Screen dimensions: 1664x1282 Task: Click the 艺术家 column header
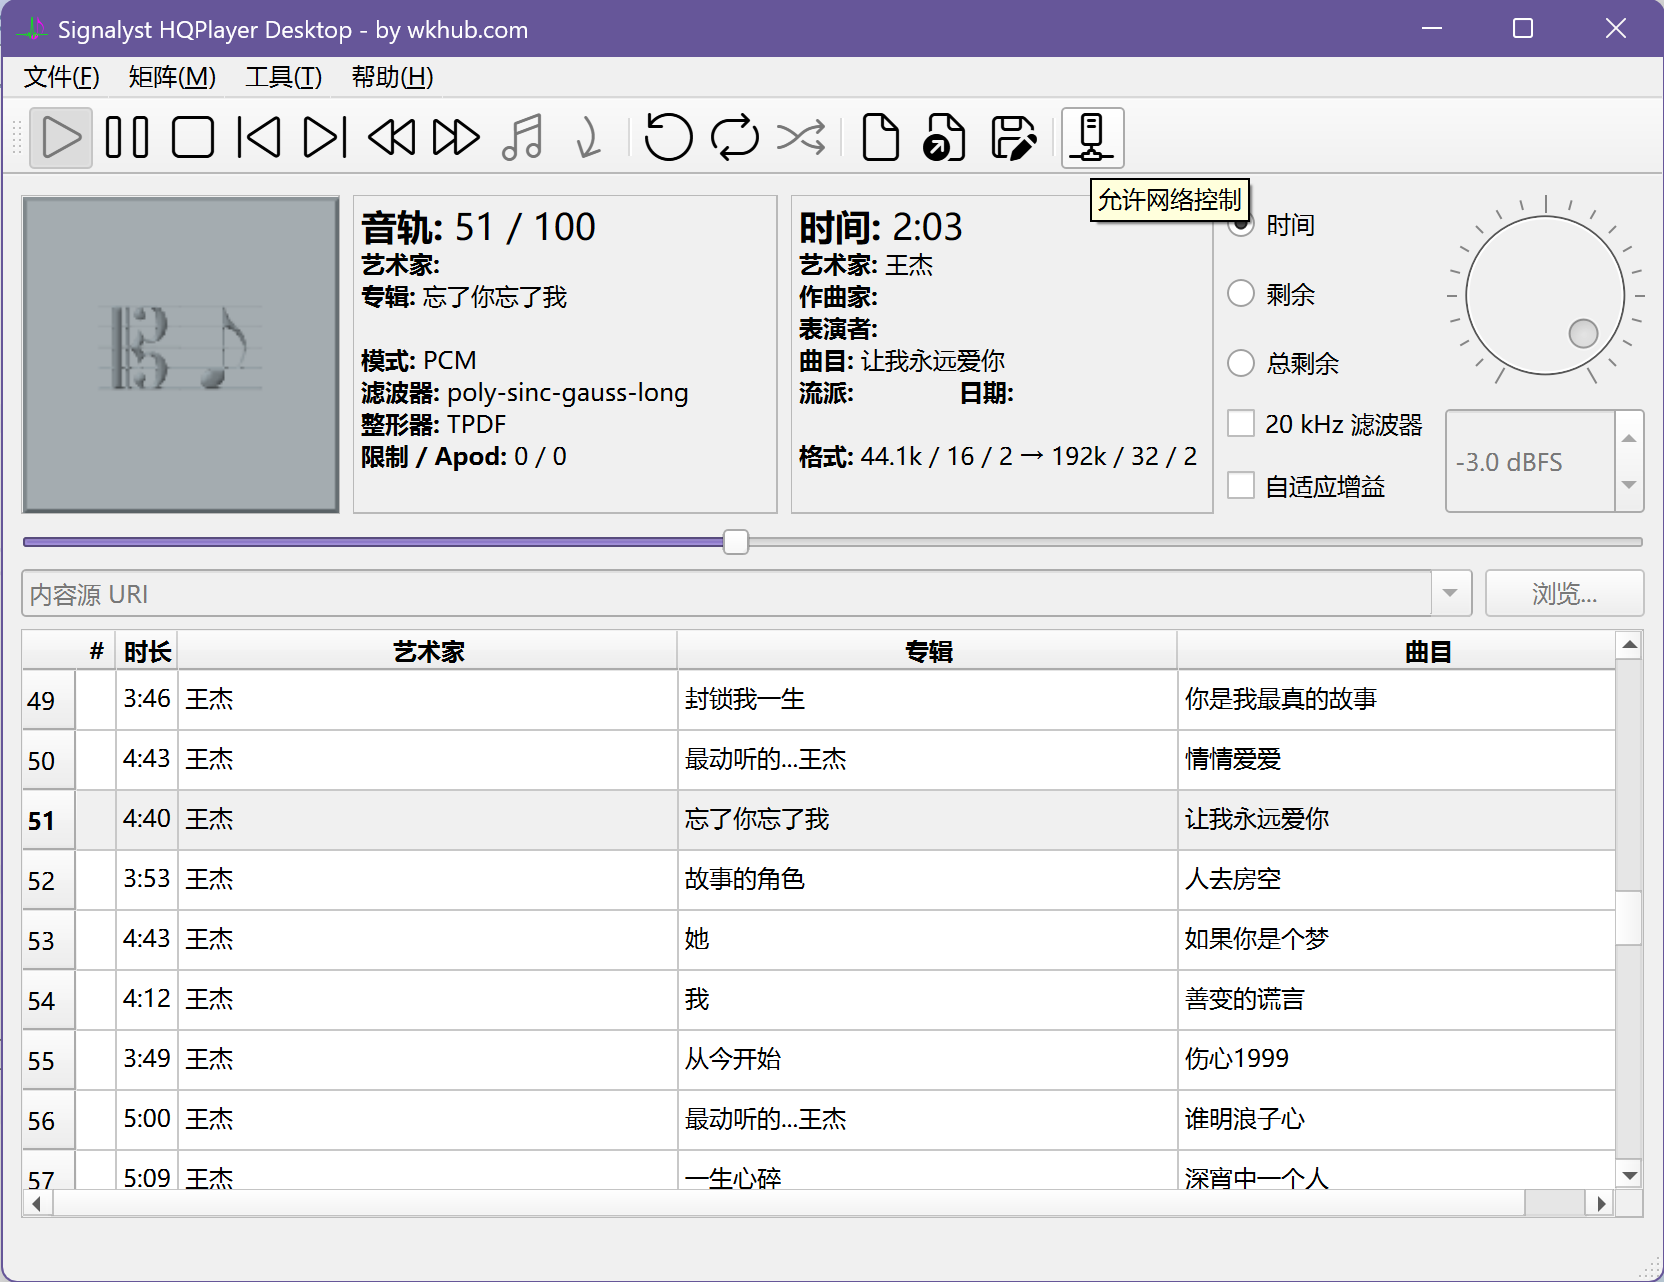pyautogui.click(x=428, y=652)
